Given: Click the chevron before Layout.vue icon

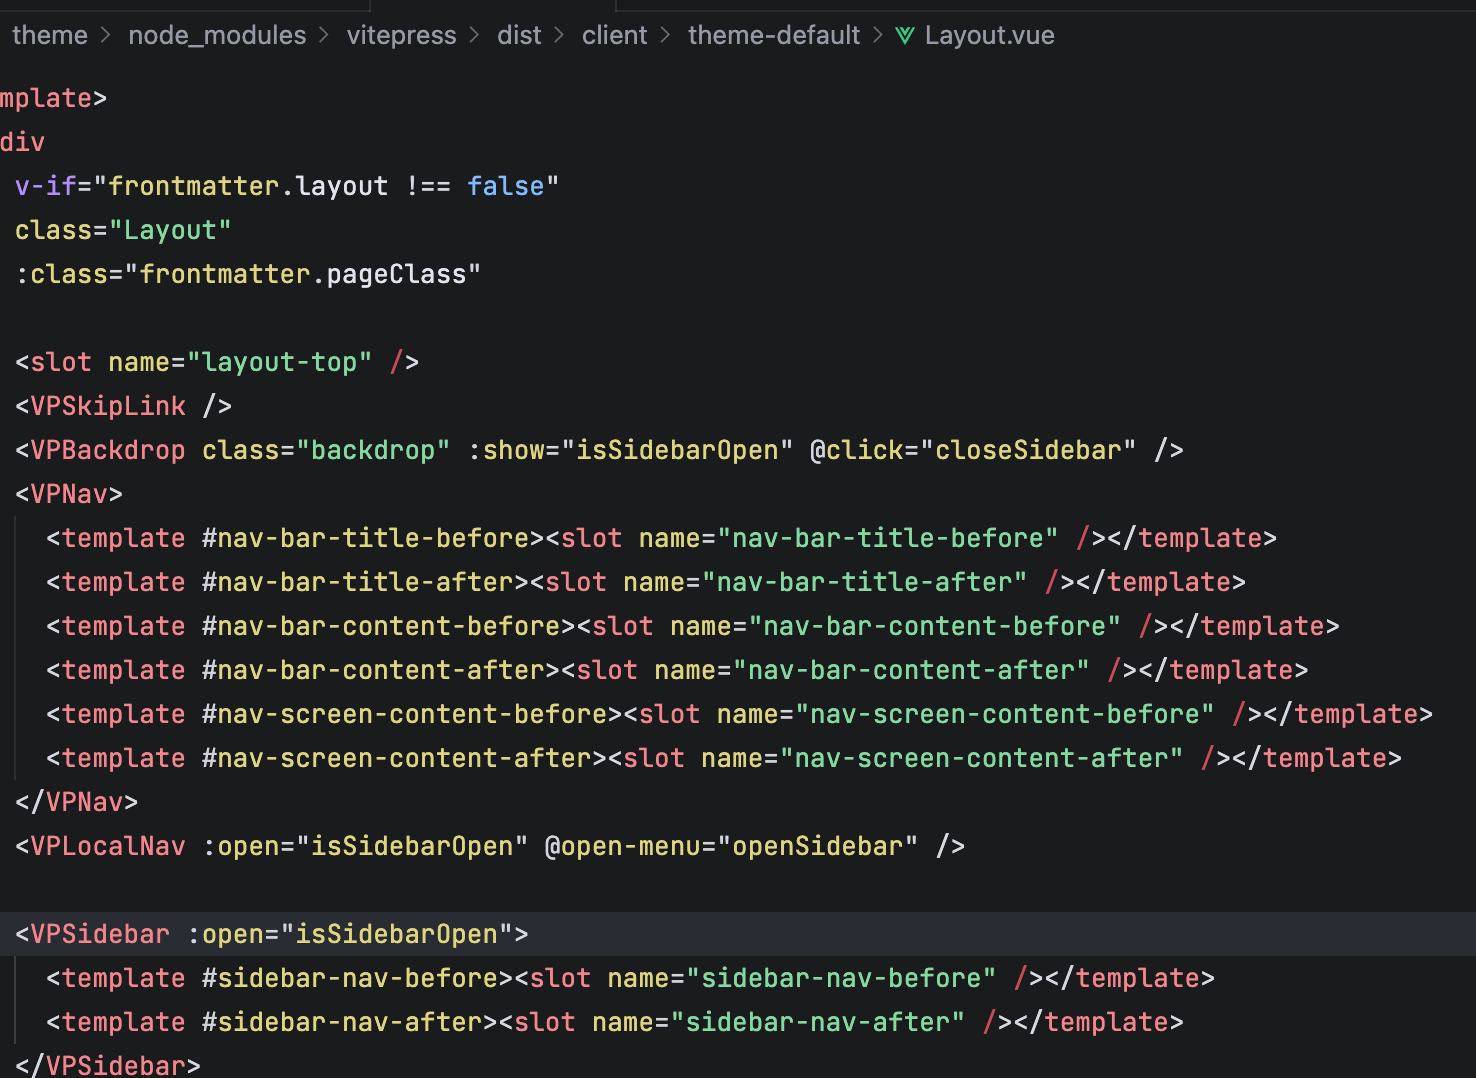Looking at the screenshot, I should coord(878,36).
